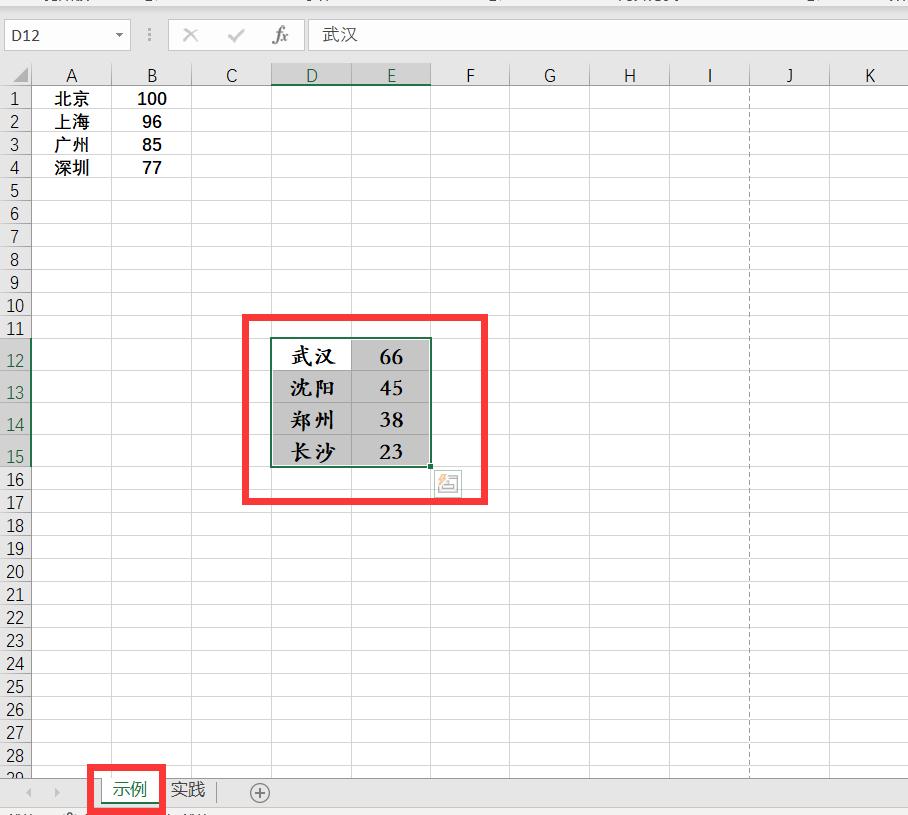Click the Enter checkmark icon

point(236,36)
